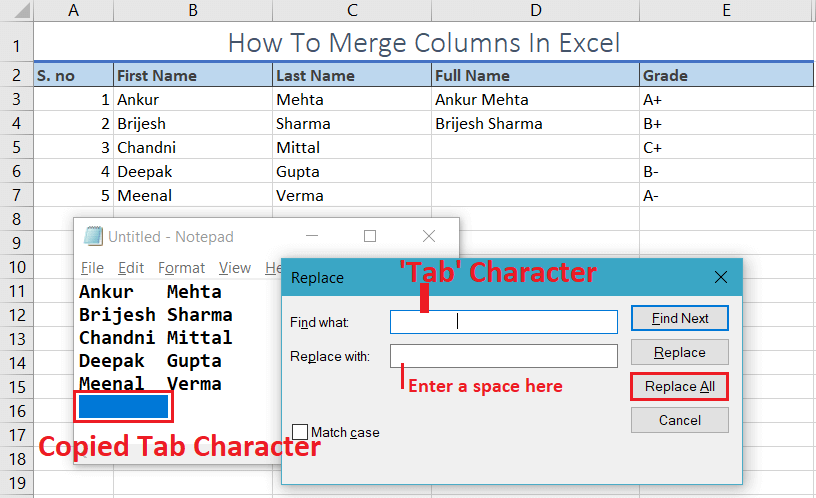Open the View menu in Notepad
This screenshot has height=498, width=816.
[x=235, y=268]
